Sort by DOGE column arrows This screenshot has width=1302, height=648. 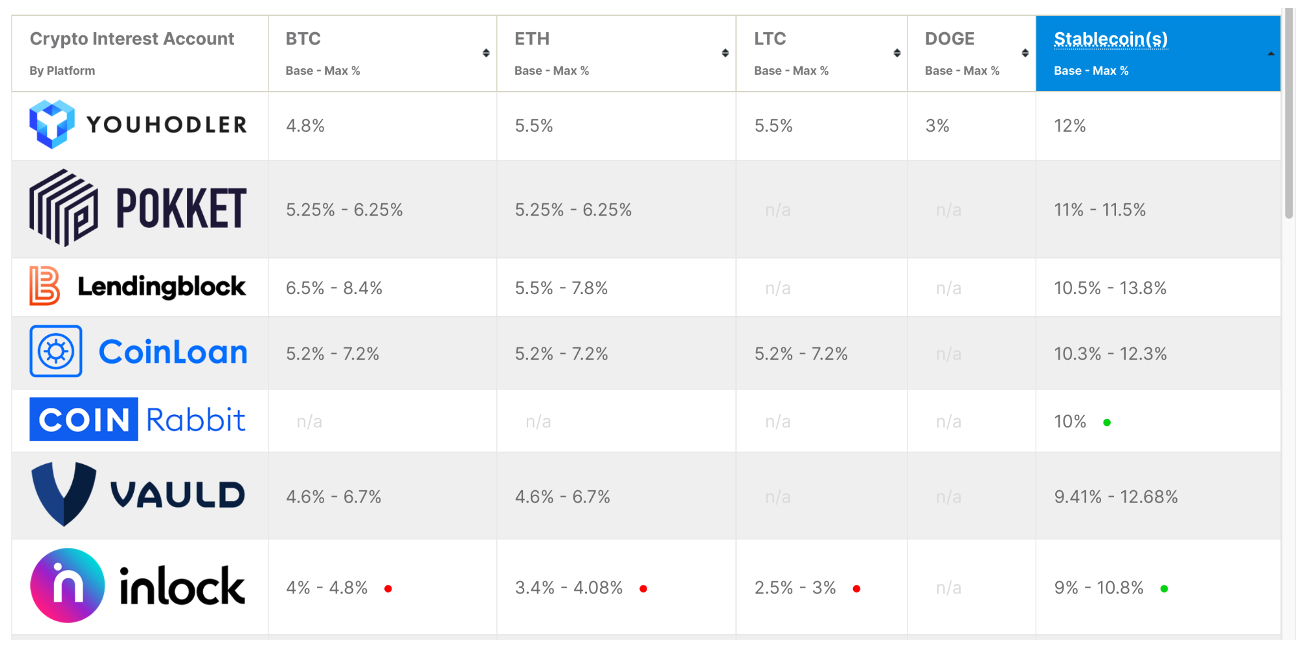point(1025,53)
